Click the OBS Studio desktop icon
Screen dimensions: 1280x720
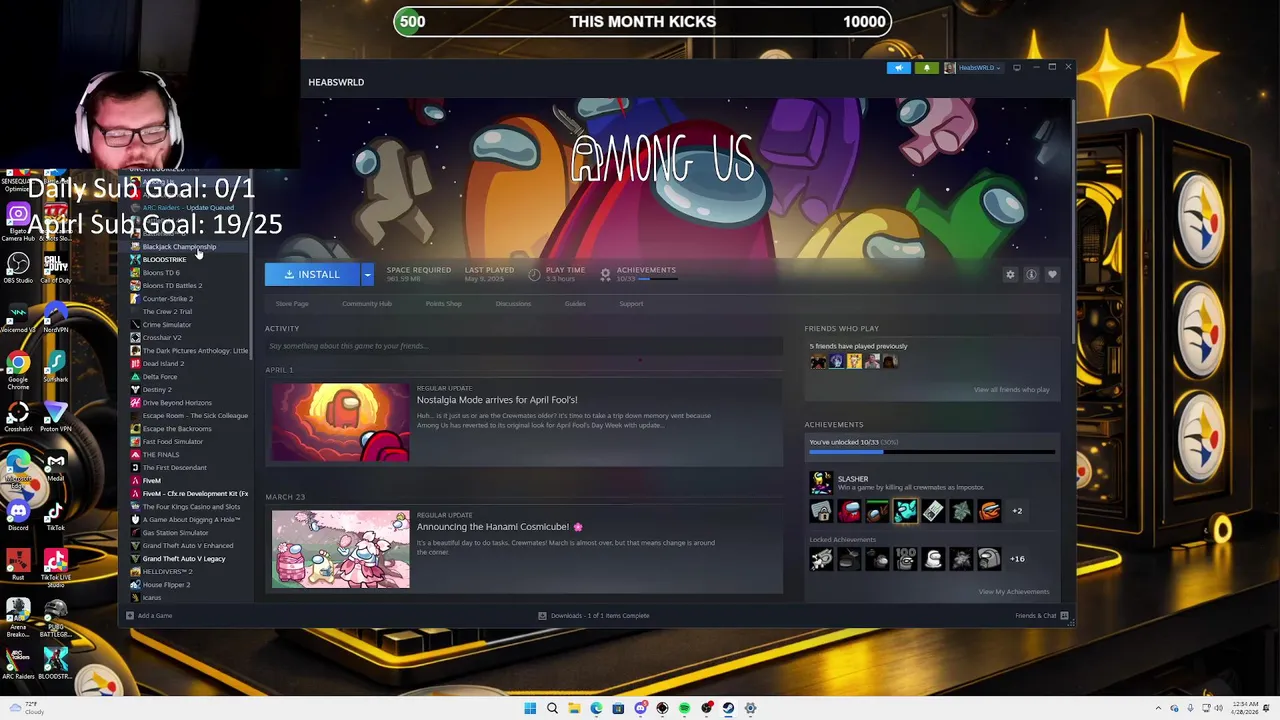tap(18, 268)
